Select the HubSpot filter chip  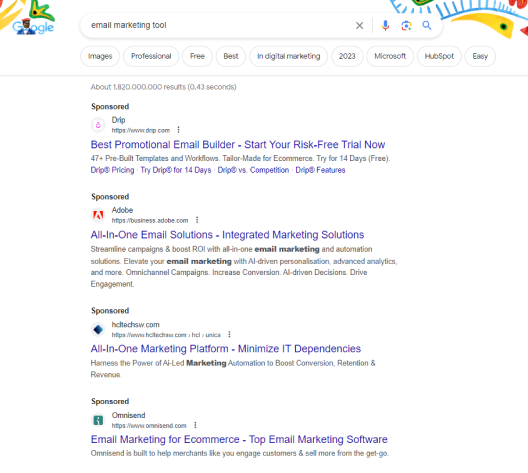[439, 56]
